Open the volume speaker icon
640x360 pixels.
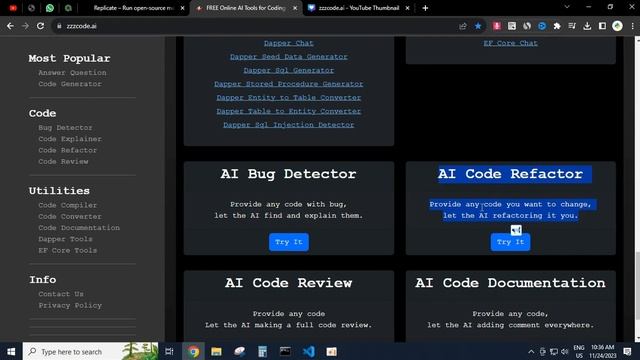(x=564, y=352)
